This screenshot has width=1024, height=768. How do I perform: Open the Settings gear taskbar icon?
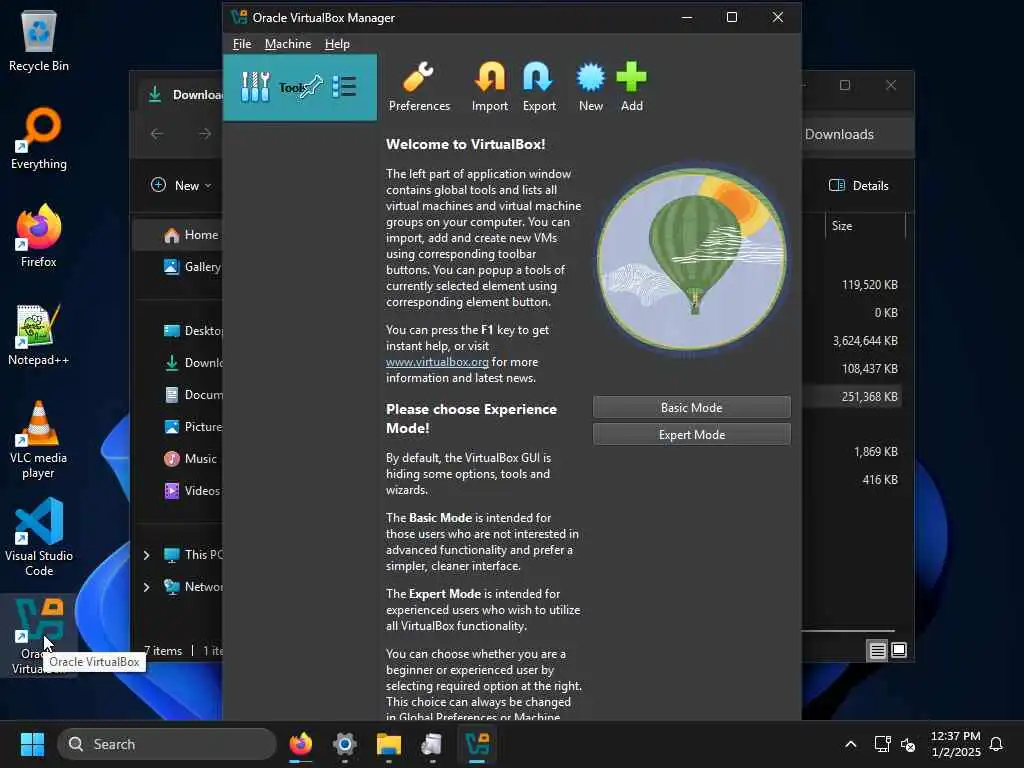[x=344, y=744]
